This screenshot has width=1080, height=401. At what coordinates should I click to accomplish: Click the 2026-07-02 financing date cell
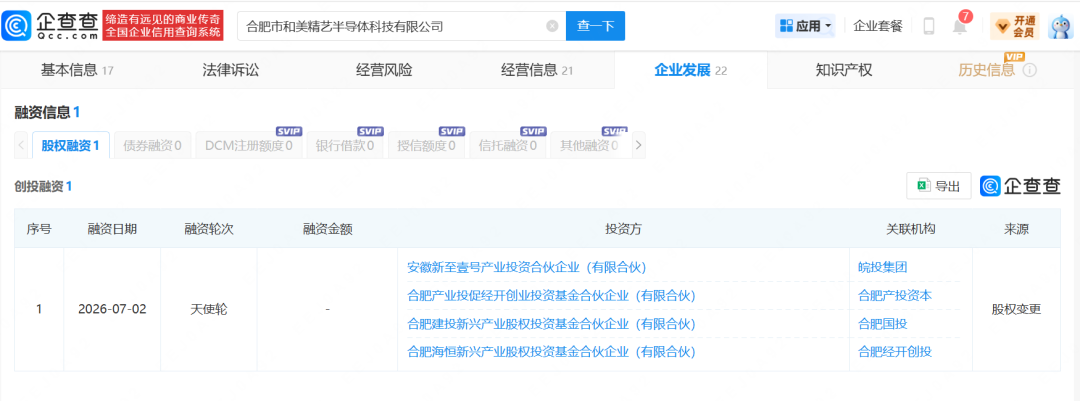pyautogui.click(x=112, y=309)
